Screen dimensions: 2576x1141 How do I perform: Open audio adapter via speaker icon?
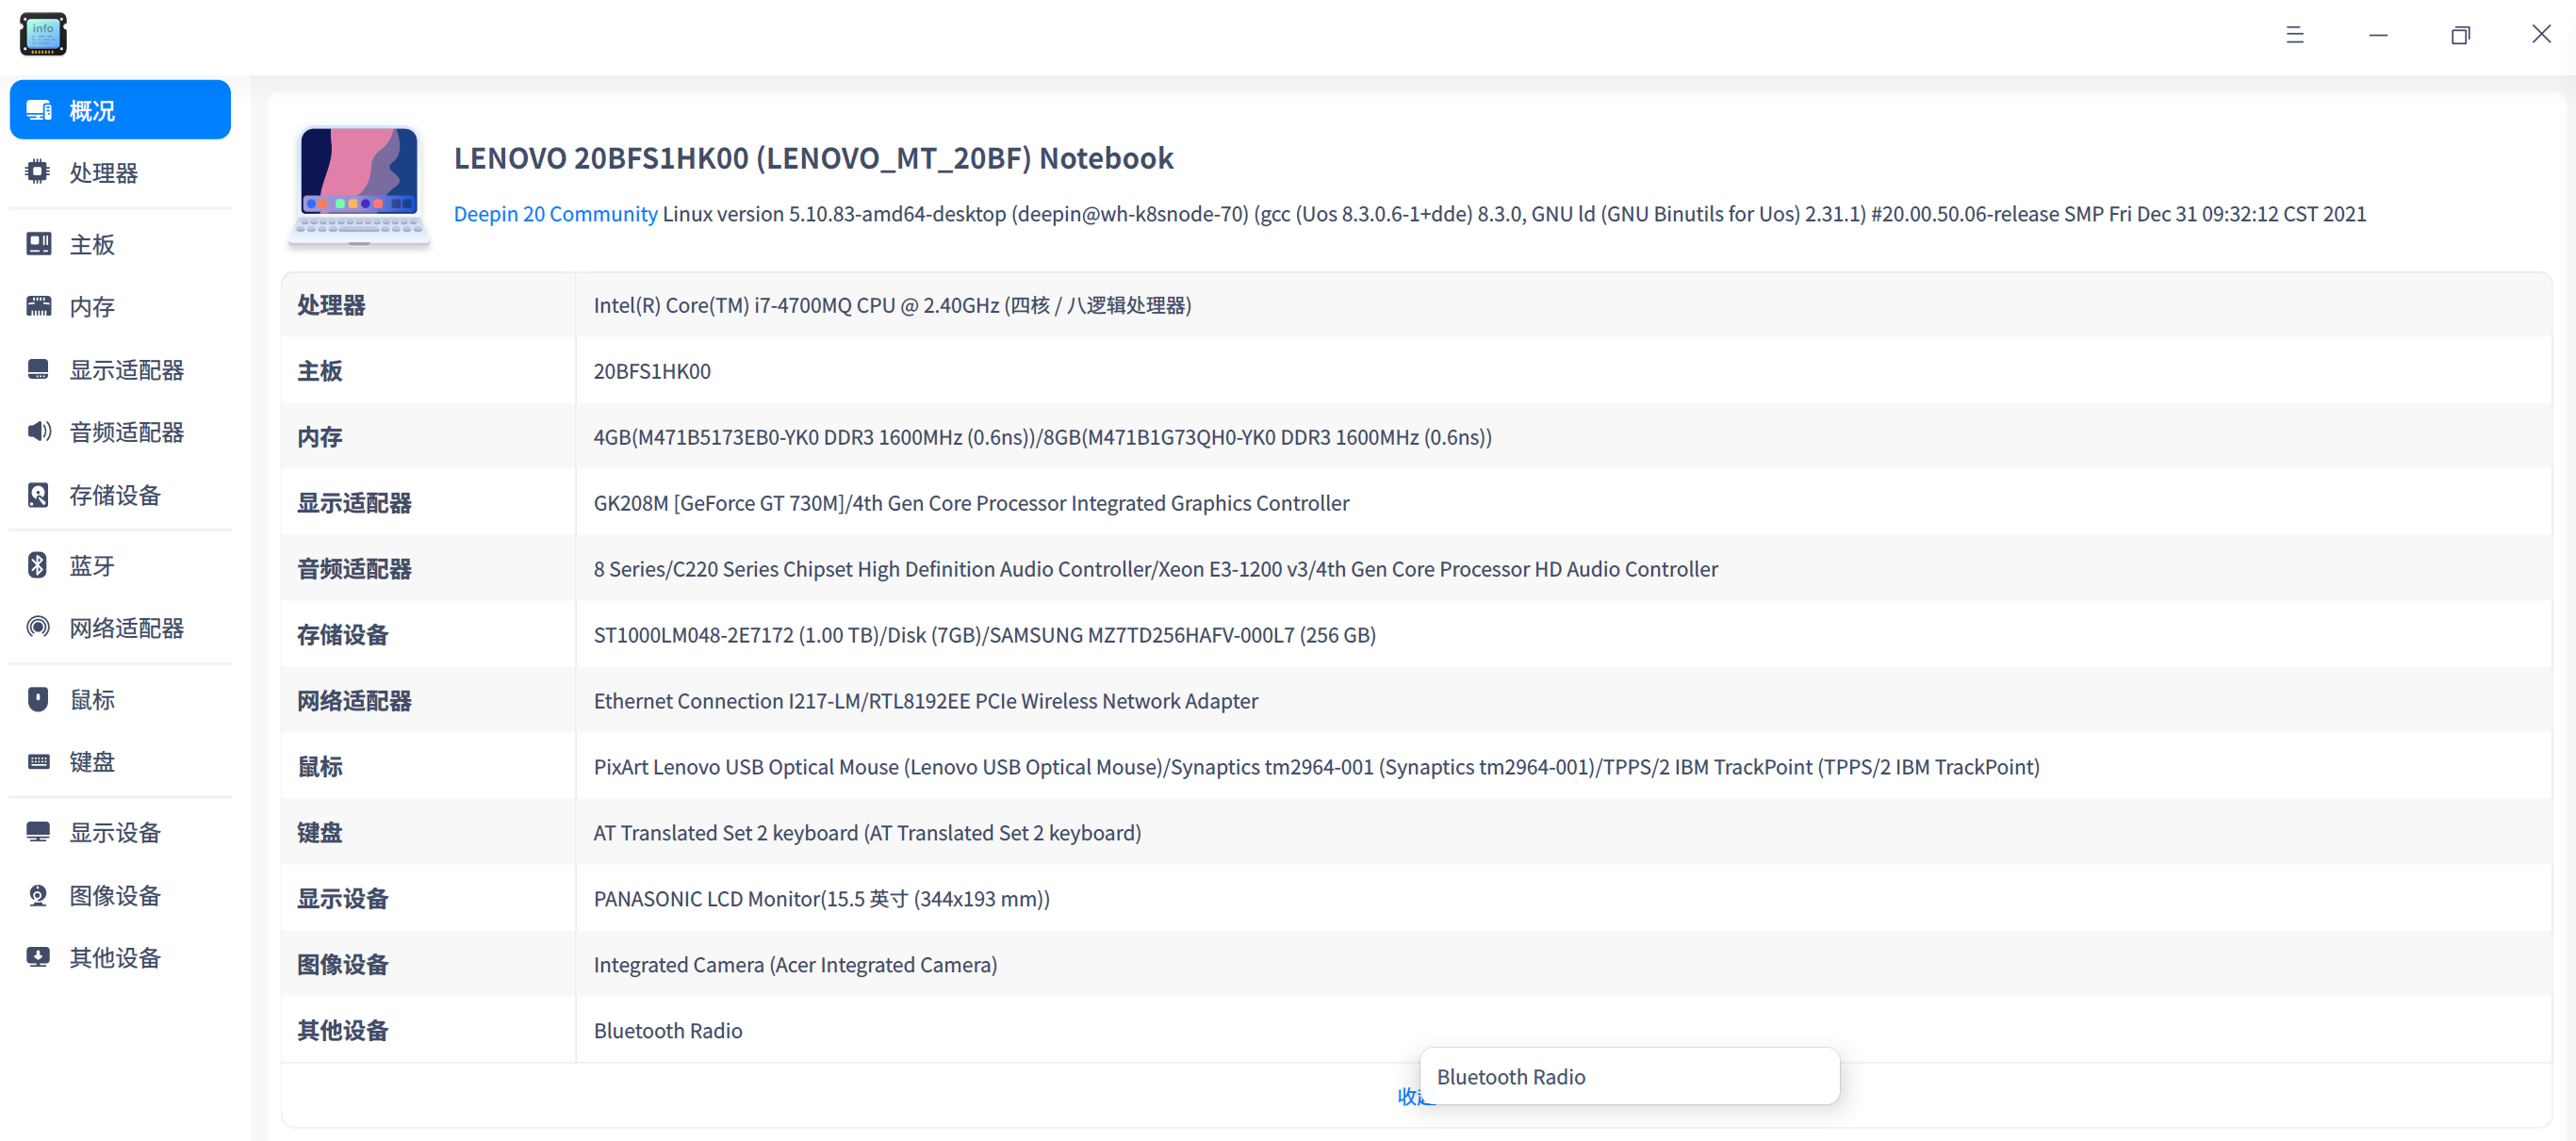tap(38, 432)
